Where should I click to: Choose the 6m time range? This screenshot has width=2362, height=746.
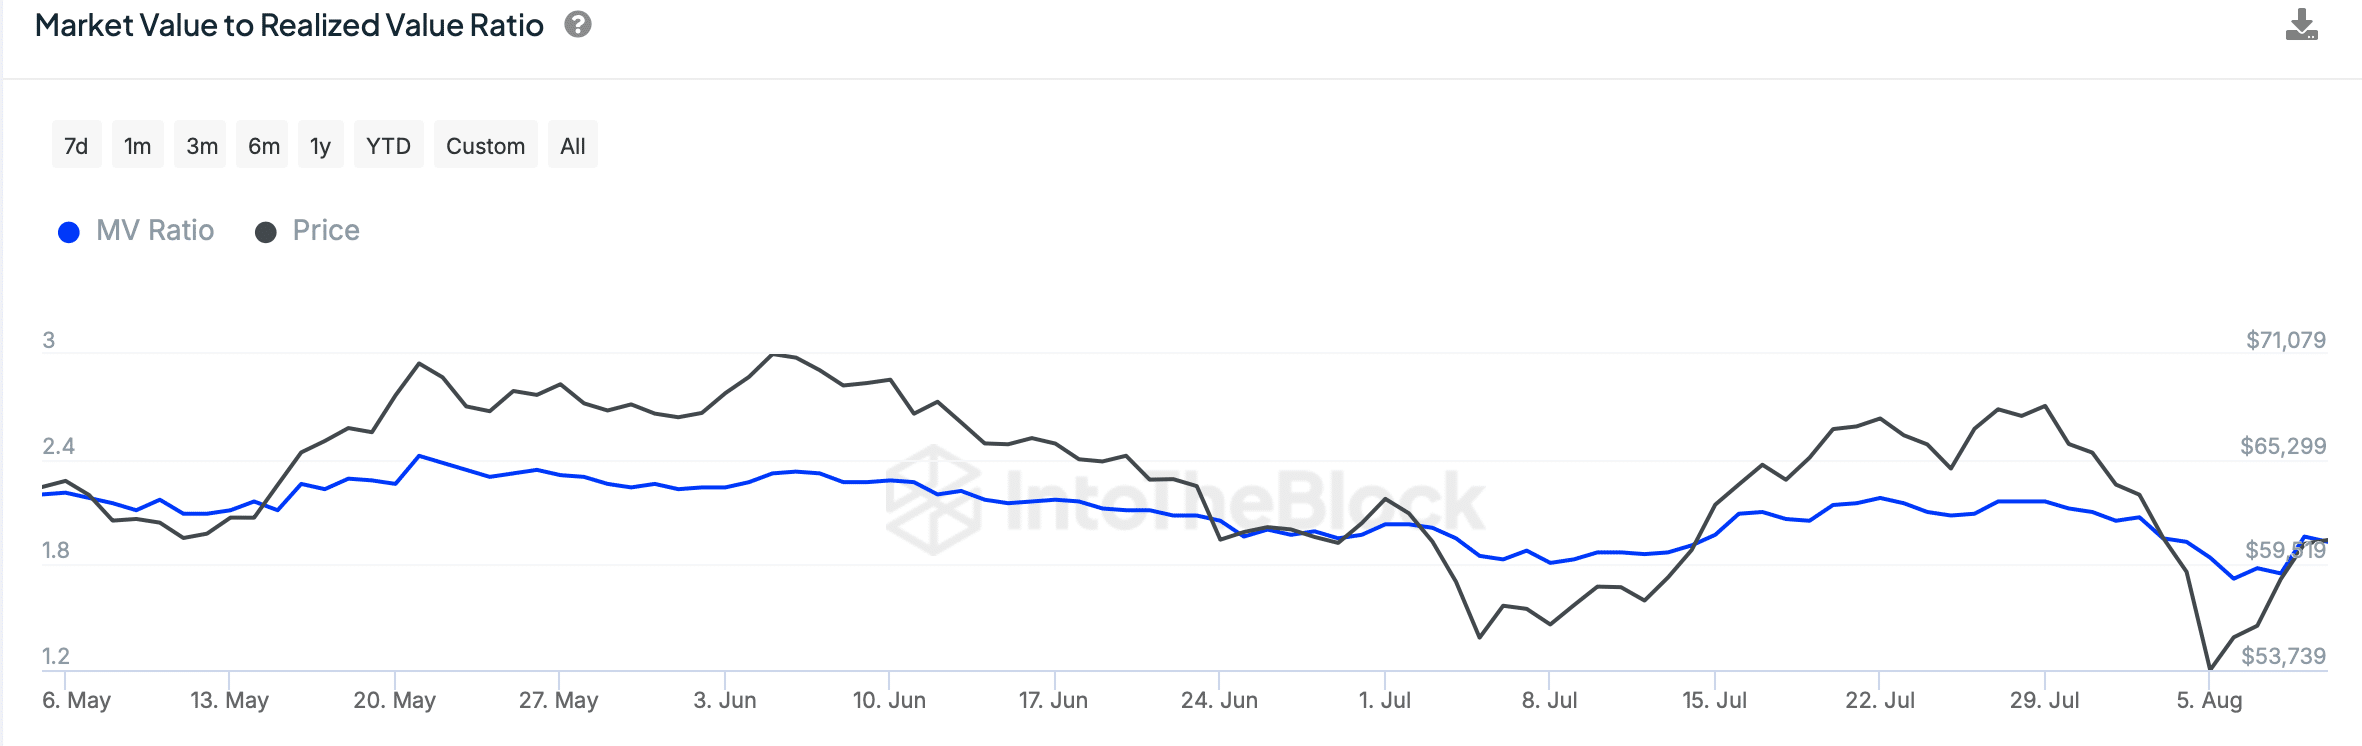click(263, 146)
